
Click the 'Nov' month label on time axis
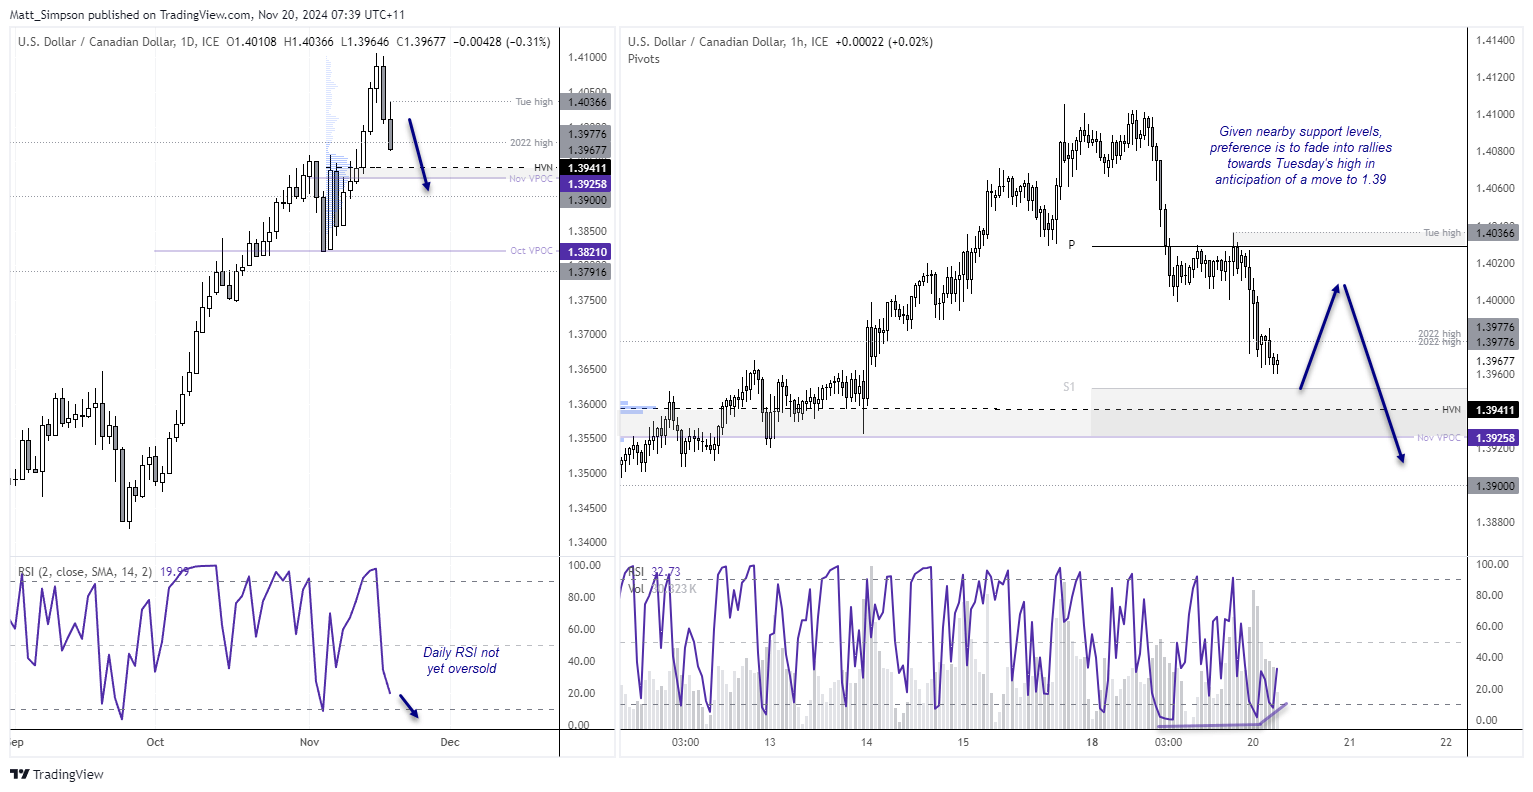309,742
